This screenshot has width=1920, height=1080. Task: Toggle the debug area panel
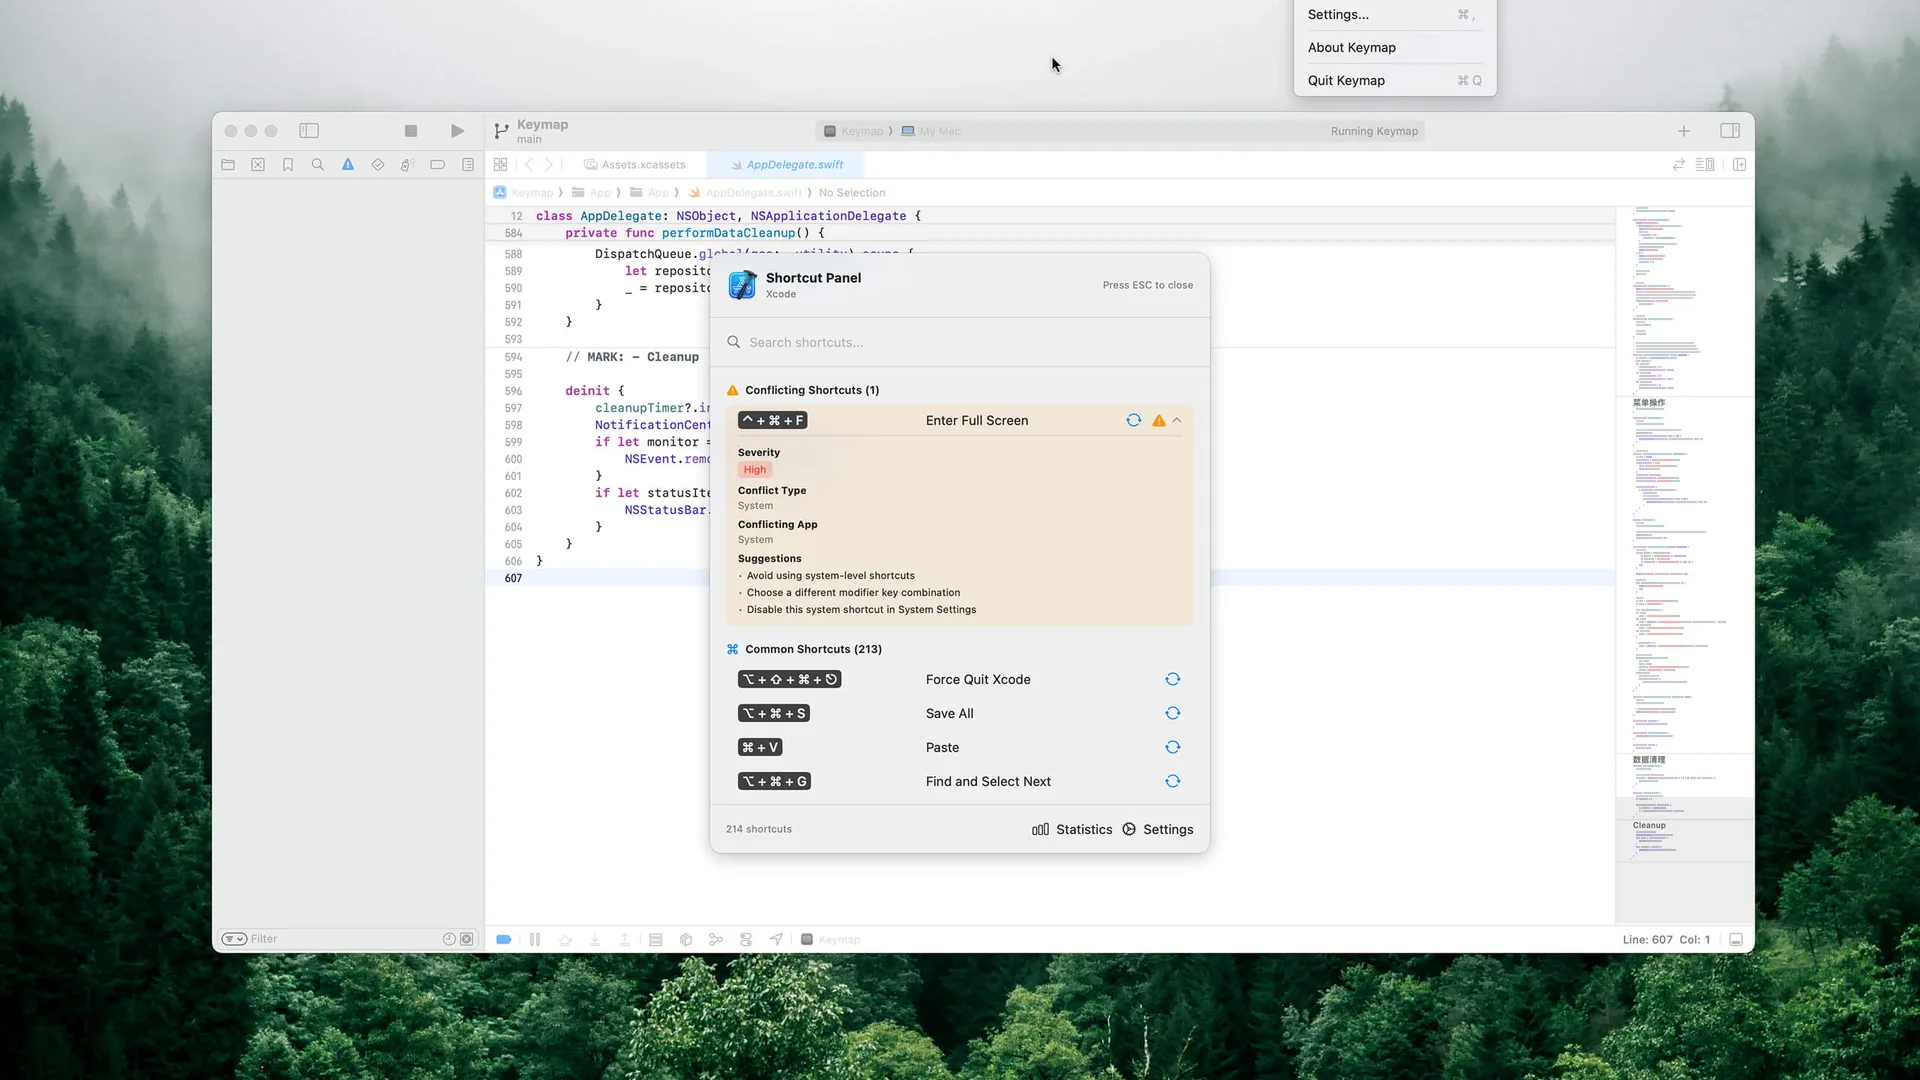(1736, 940)
